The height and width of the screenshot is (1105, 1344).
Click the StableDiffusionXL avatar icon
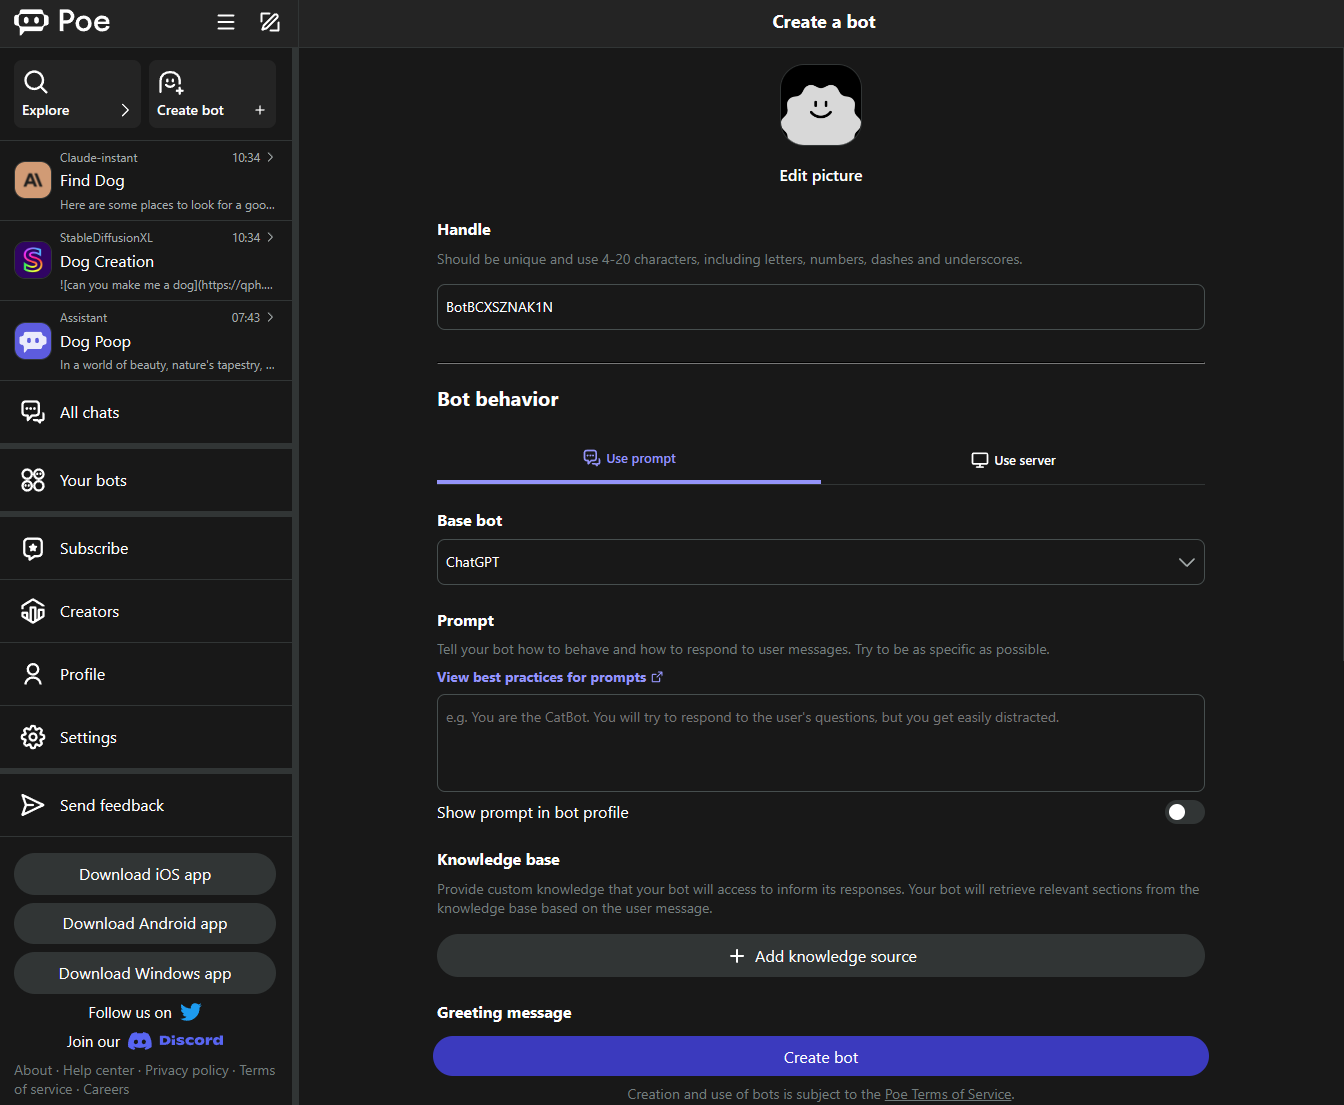33,260
